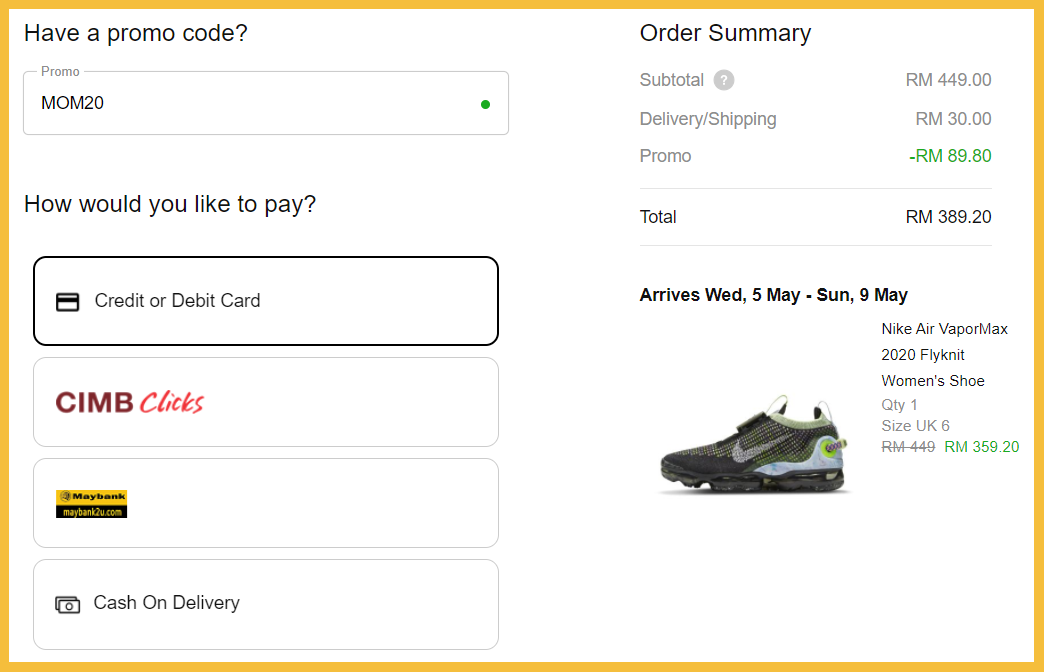Click the Delivery/Shipping fee RM 30.00
The height and width of the screenshot is (672, 1044).
[x=953, y=119]
